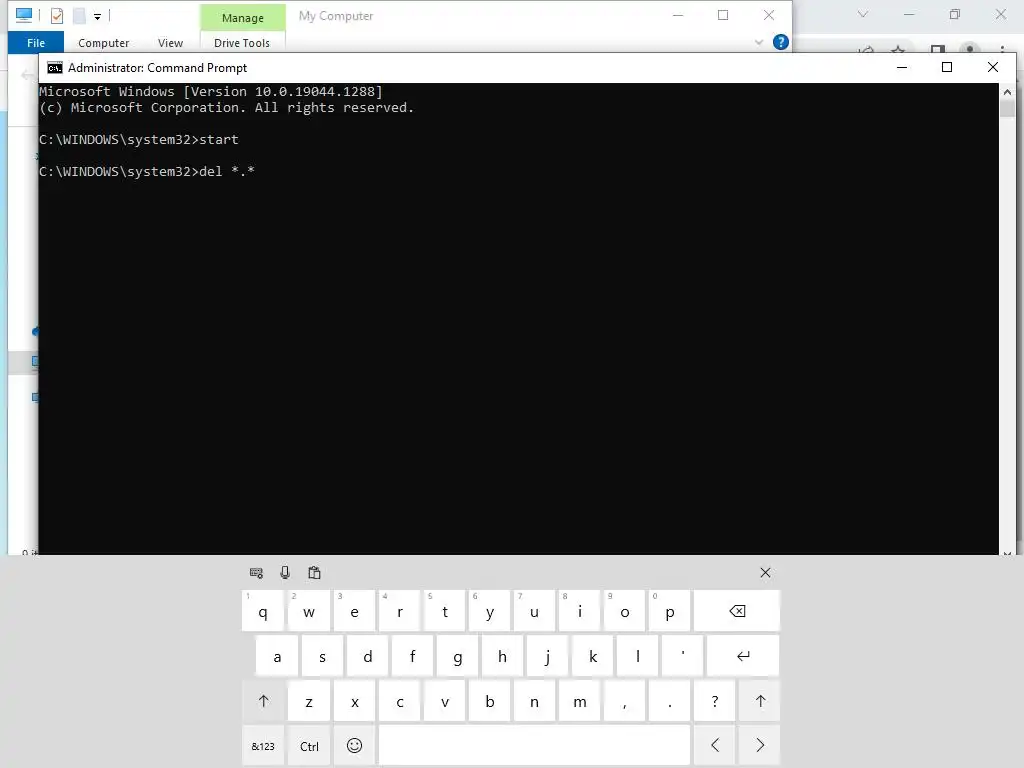Image resolution: width=1024 pixels, height=768 pixels.
Task: Select the Manage contextual tab
Action: (x=242, y=18)
